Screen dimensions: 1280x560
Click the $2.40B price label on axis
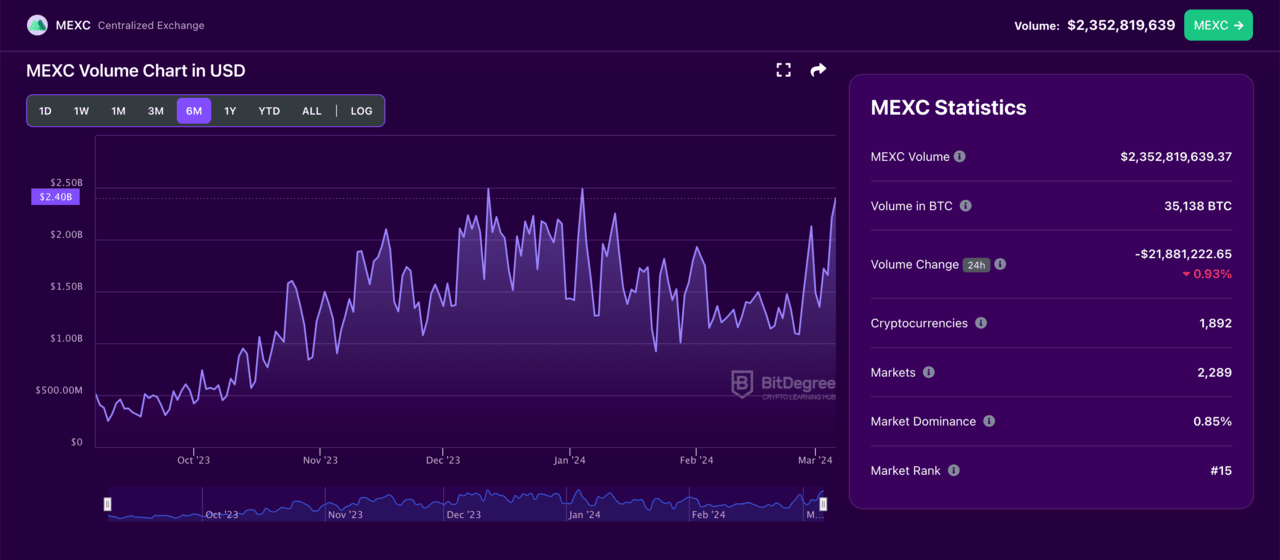[54, 197]
